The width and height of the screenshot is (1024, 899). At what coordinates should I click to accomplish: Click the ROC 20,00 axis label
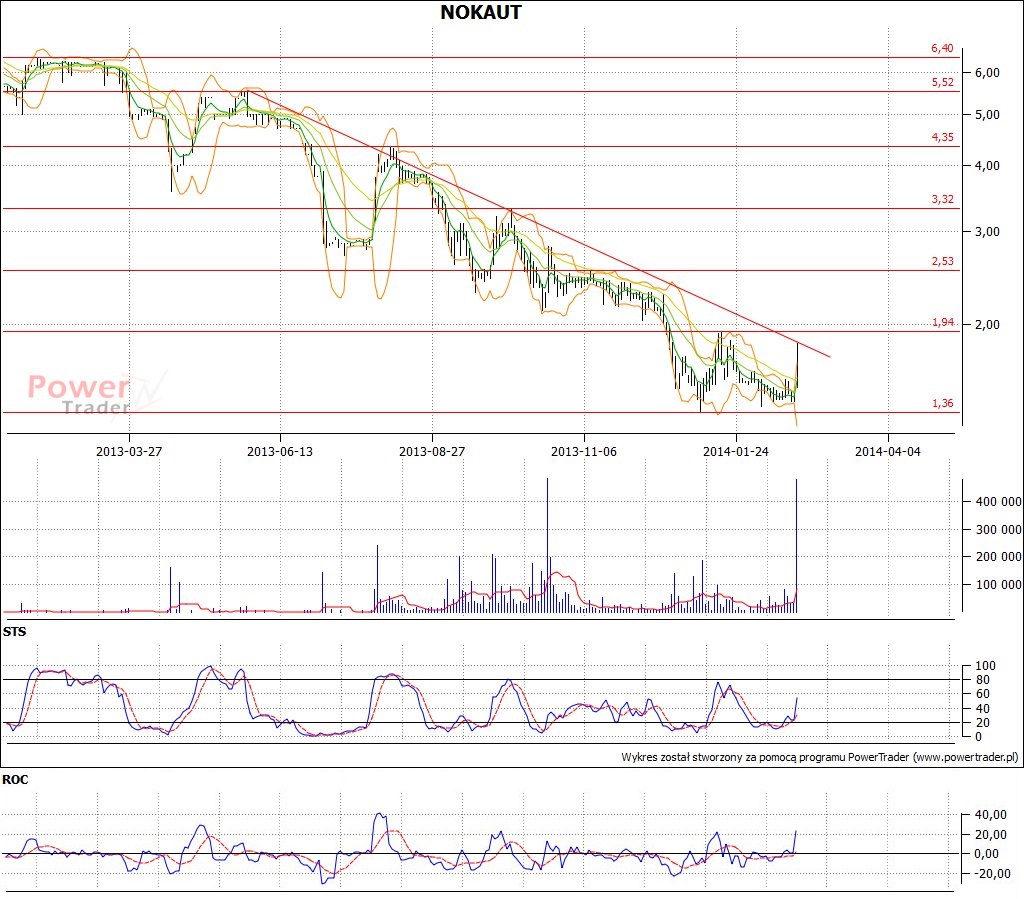(x=990, y=834)
